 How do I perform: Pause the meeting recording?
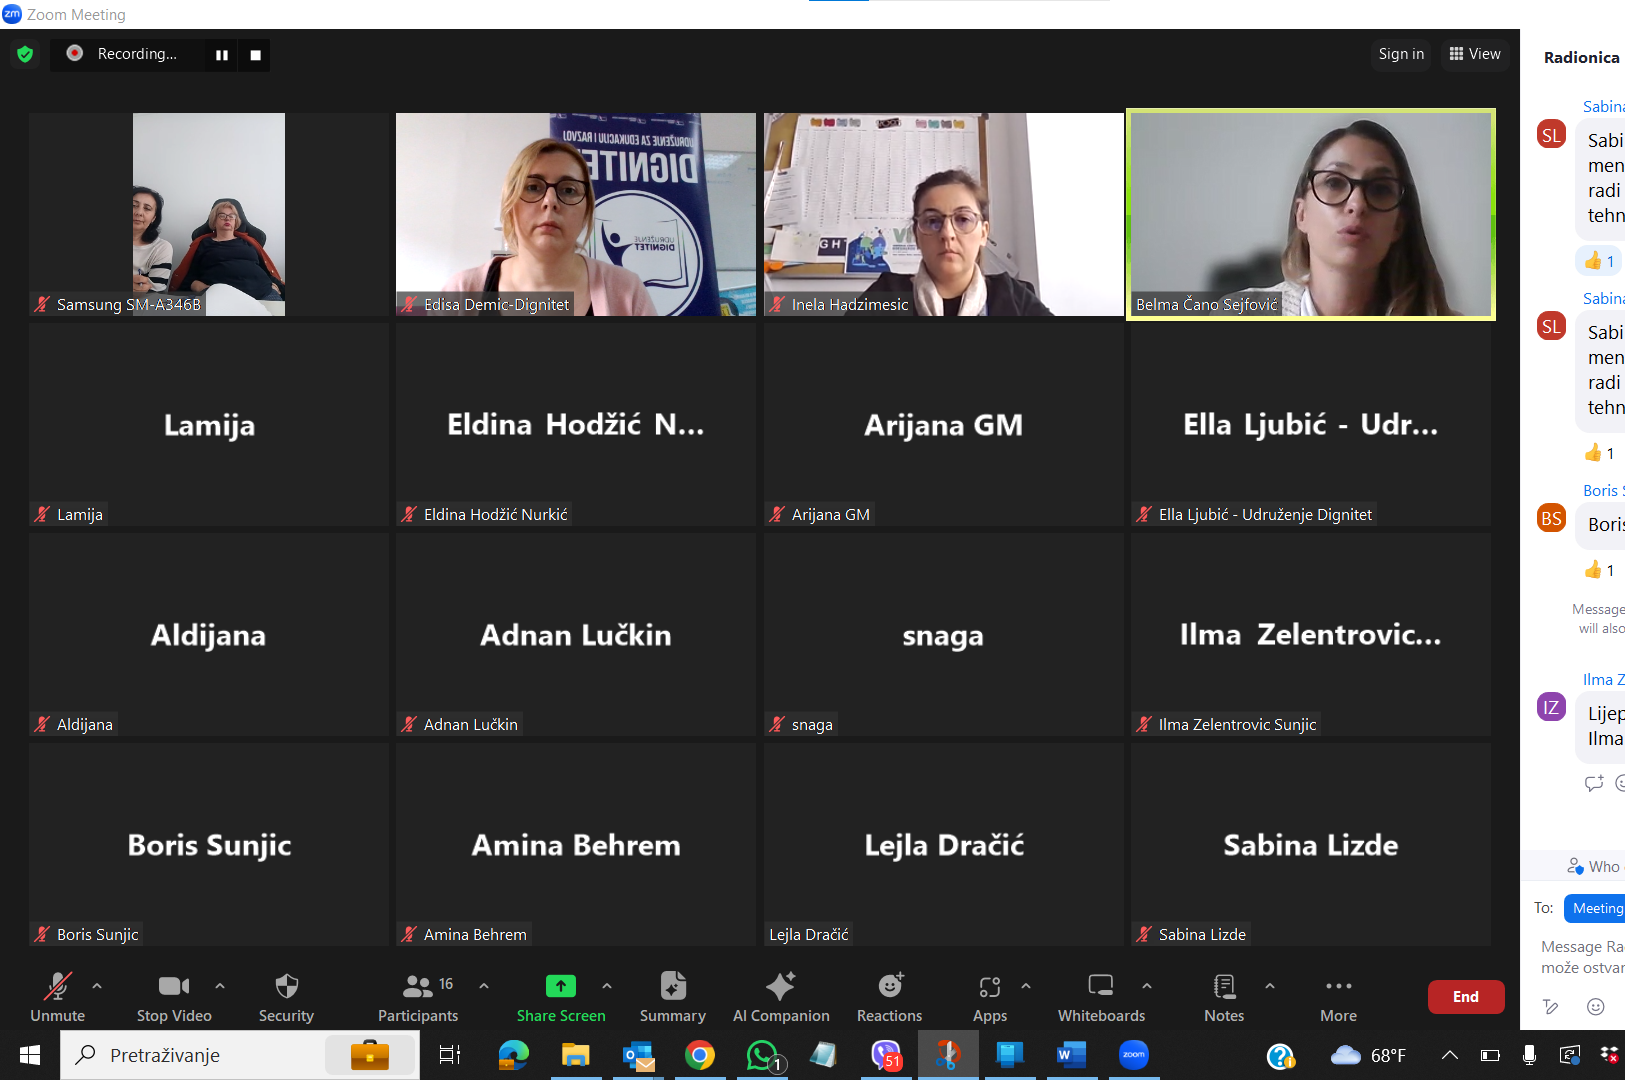[x=222, y=55]
